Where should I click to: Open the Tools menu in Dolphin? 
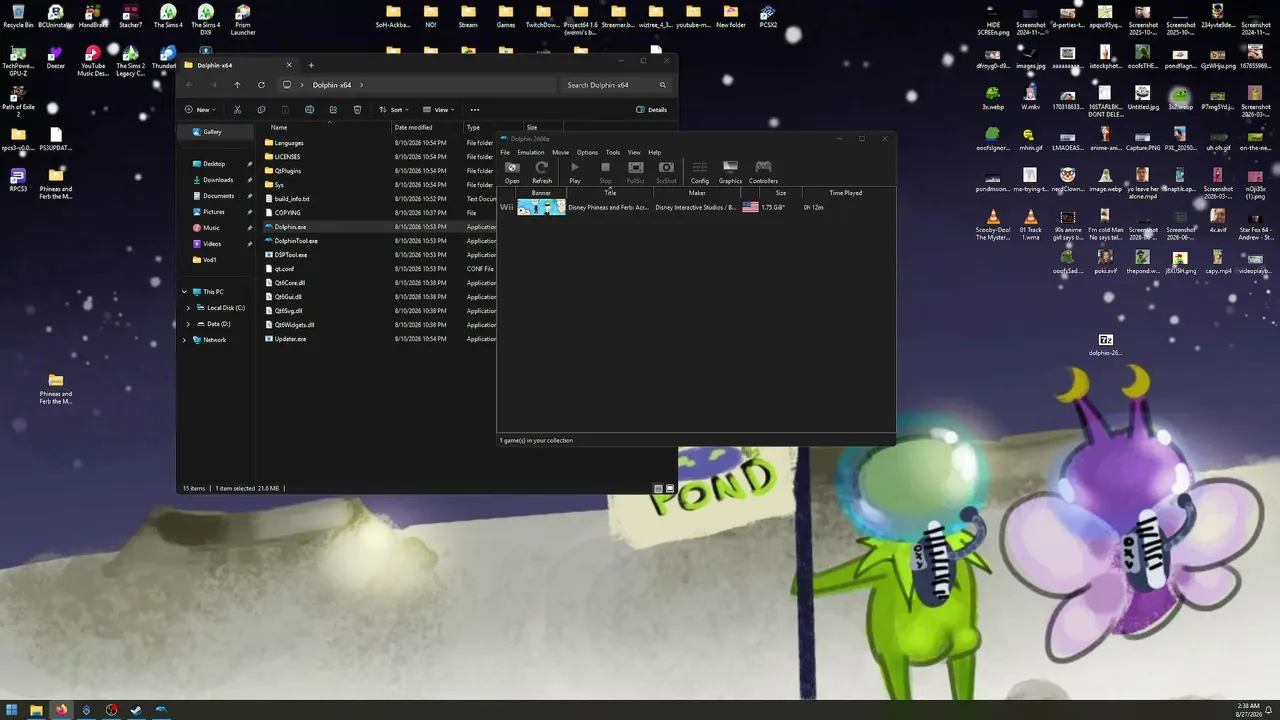pos(613,153)
